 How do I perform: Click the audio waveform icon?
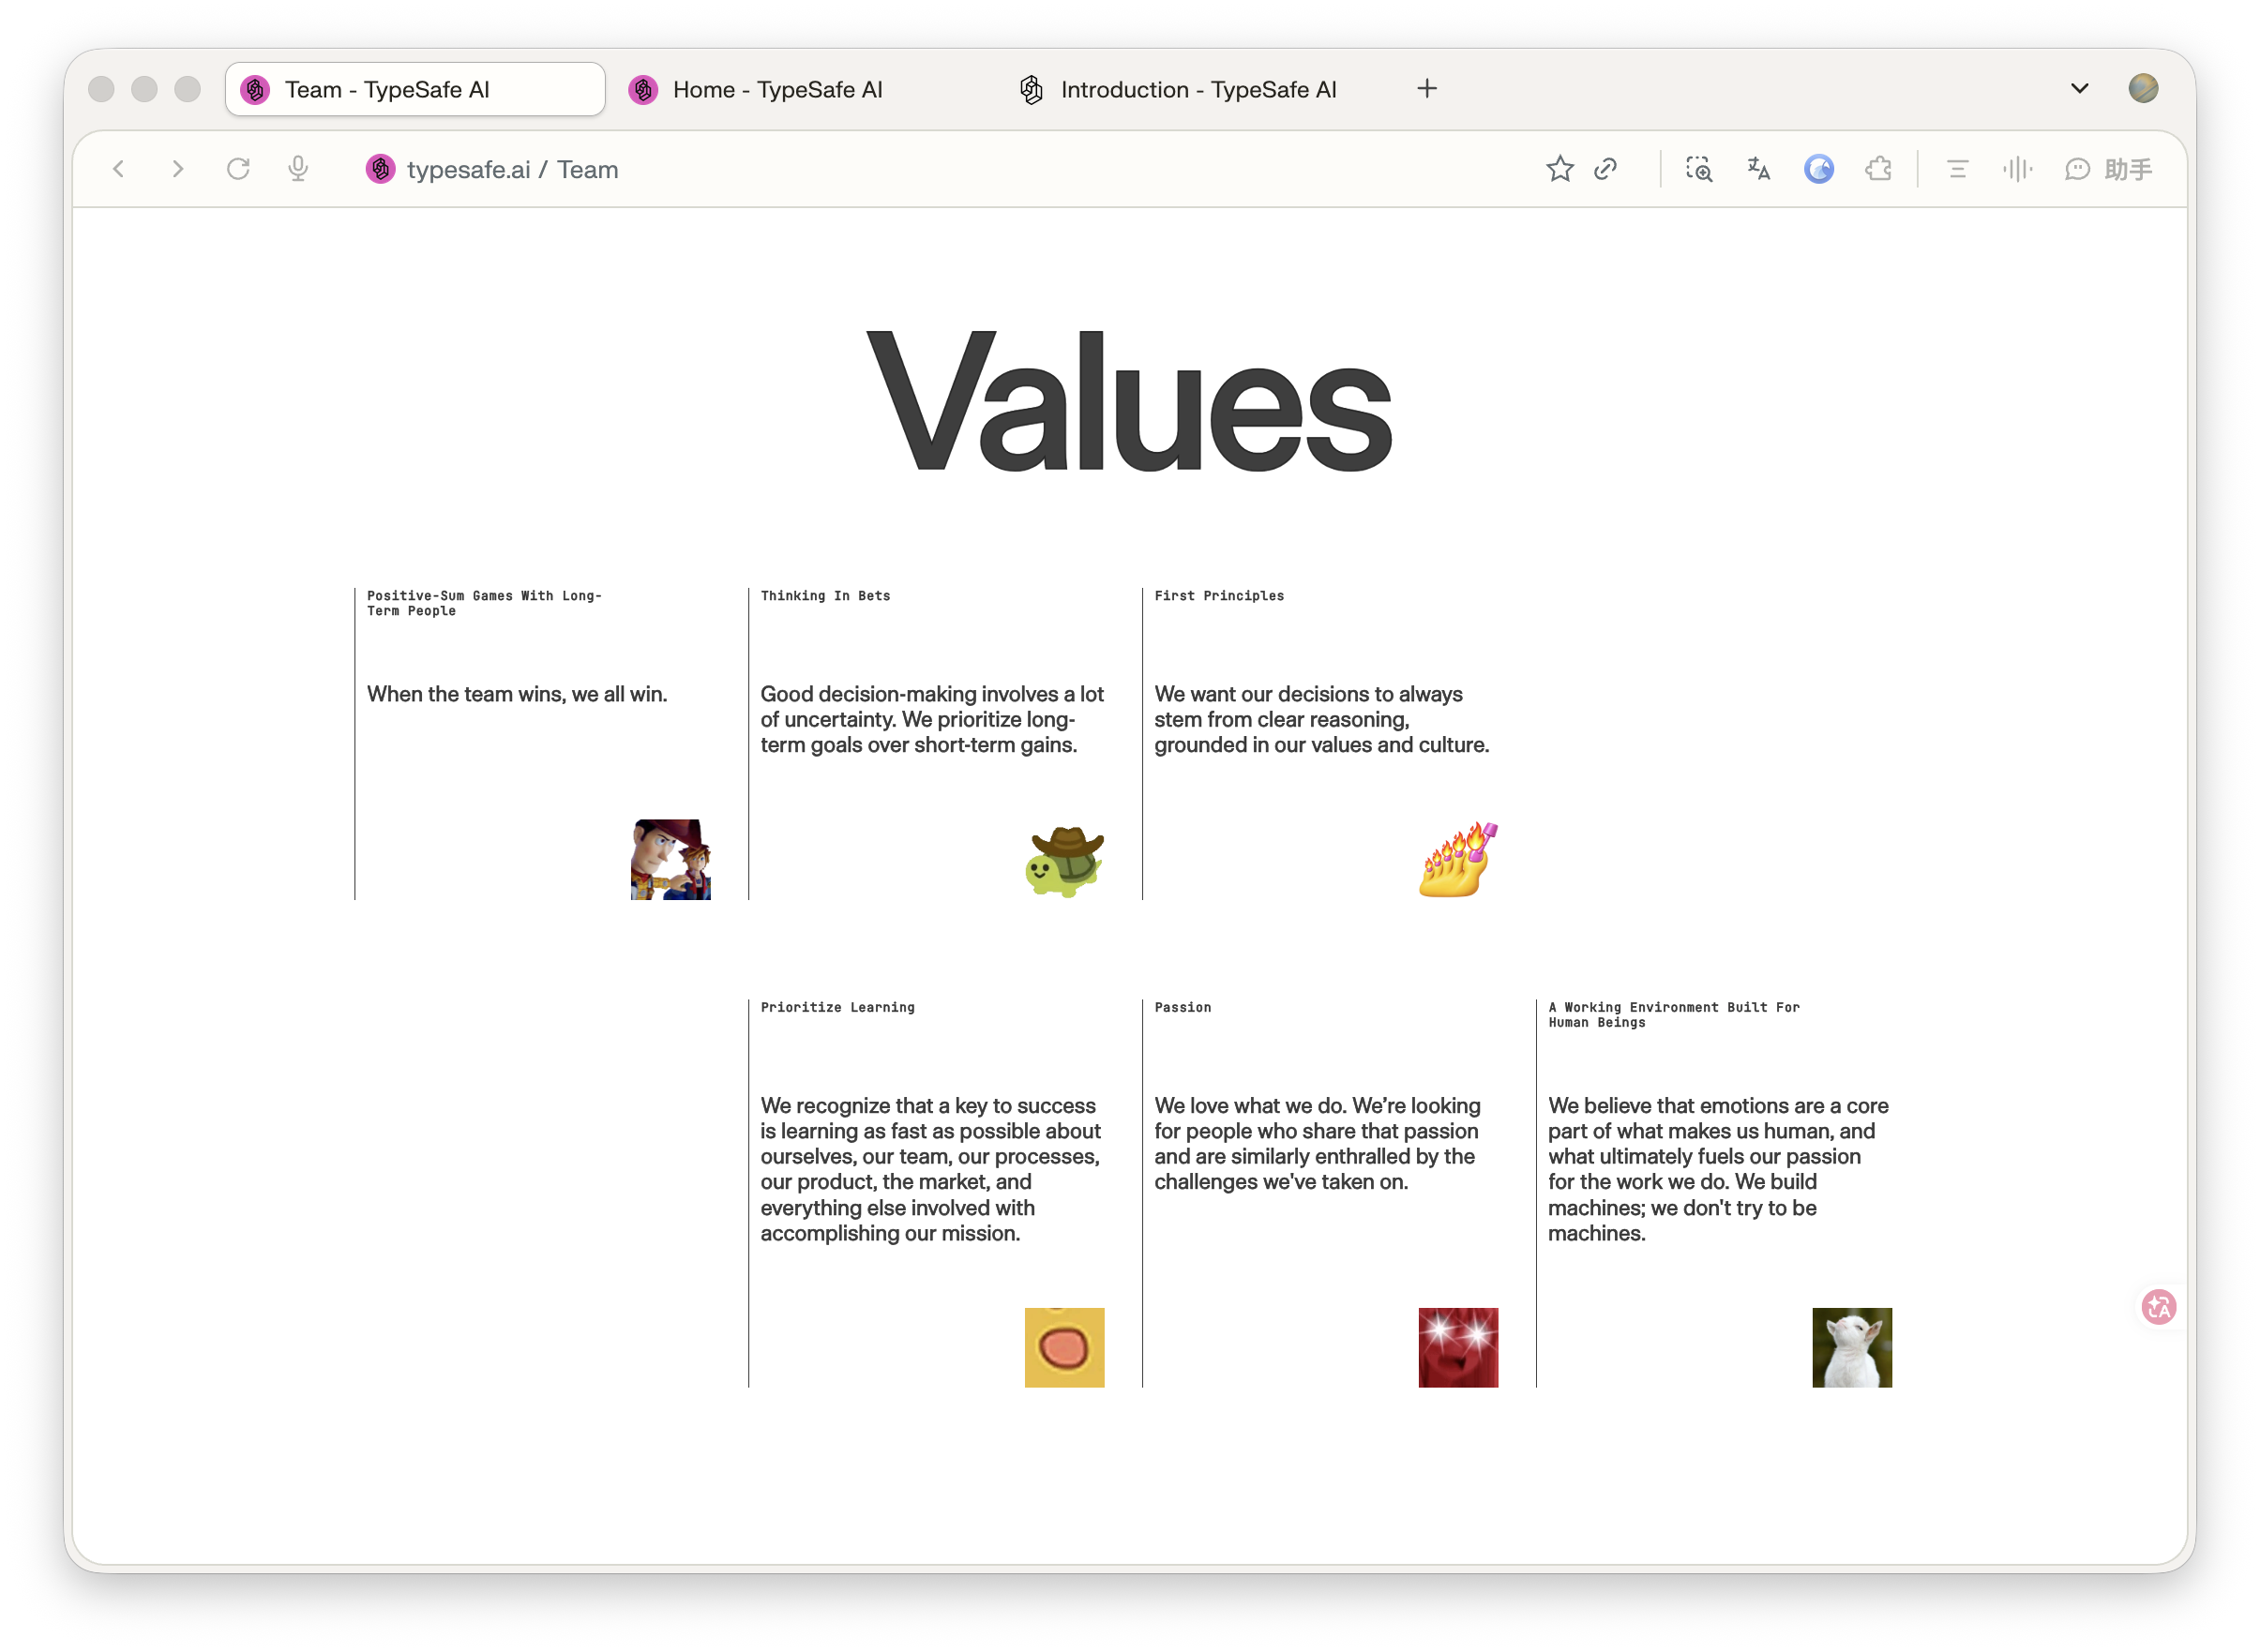coord(2018,169)
